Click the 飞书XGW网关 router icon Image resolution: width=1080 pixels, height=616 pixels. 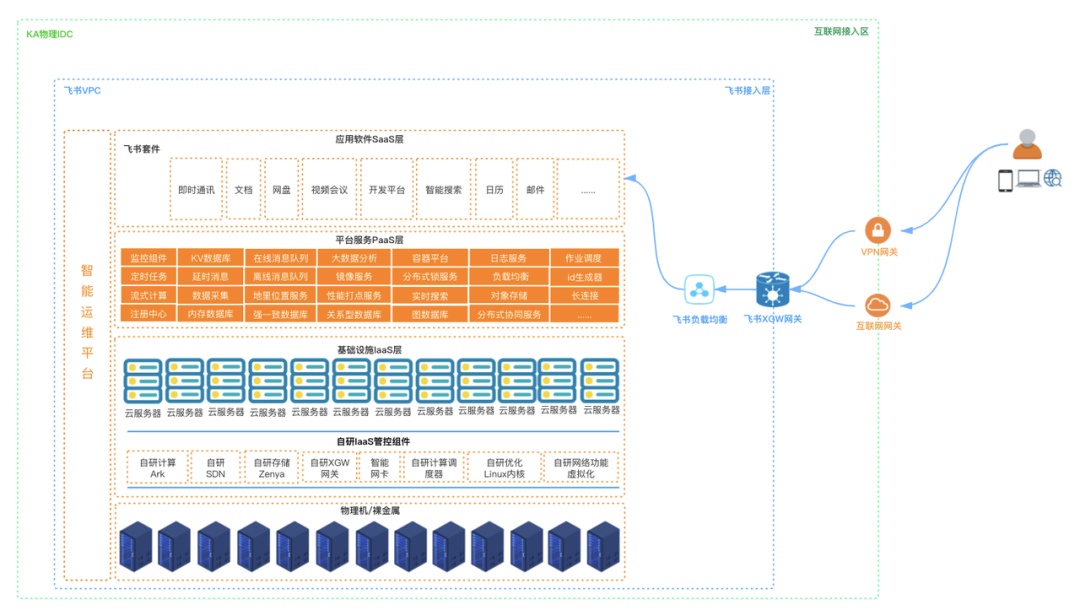pos(772,290)
